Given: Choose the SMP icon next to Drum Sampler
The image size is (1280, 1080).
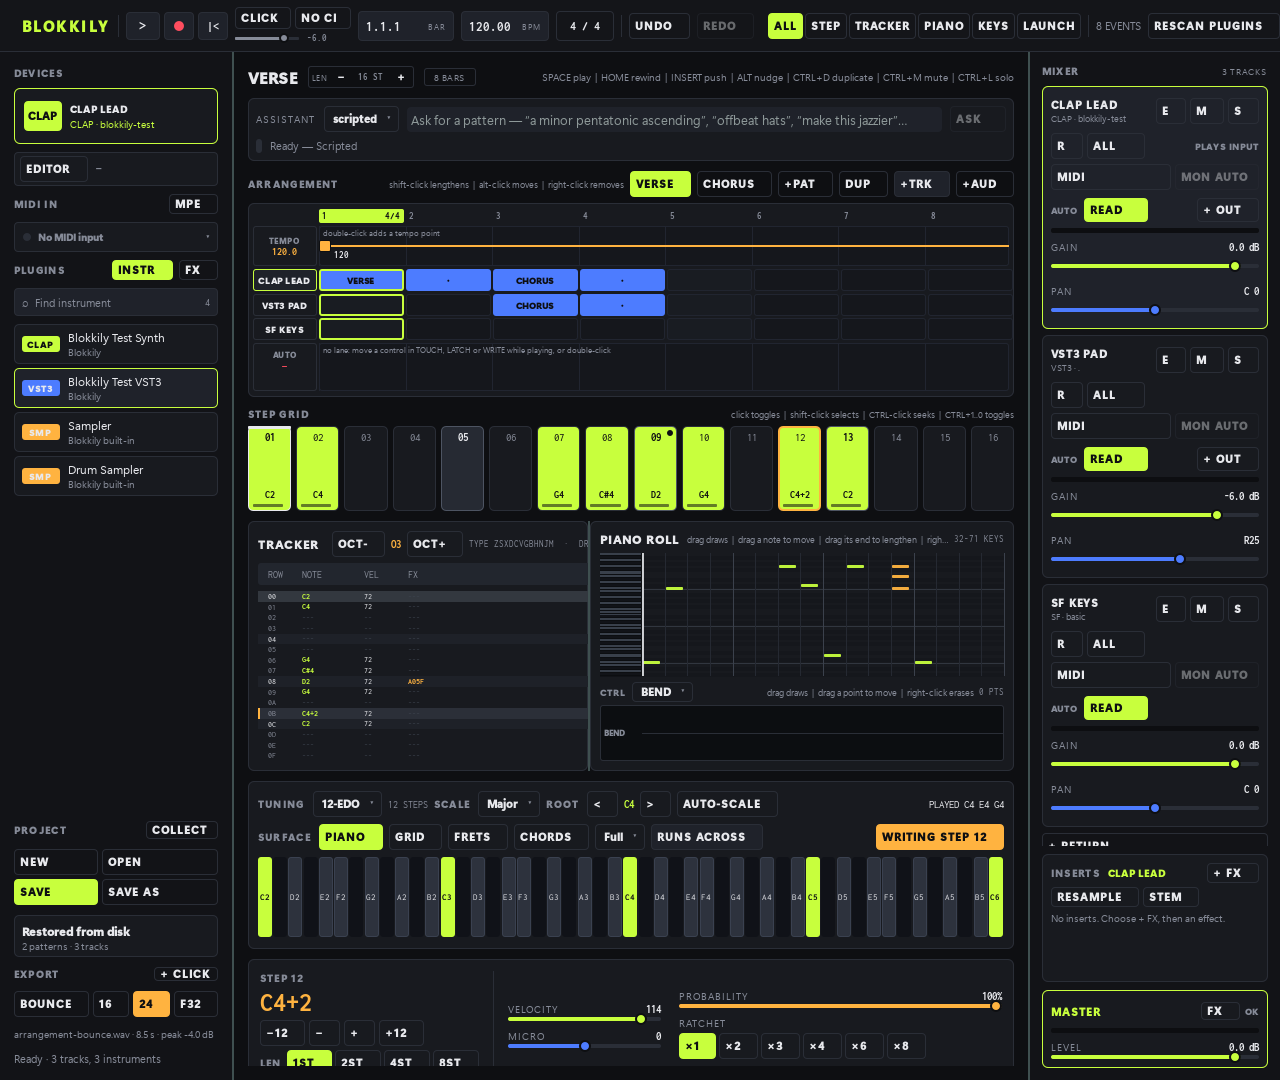Looking at the screenshot, I should pos(40,476).
